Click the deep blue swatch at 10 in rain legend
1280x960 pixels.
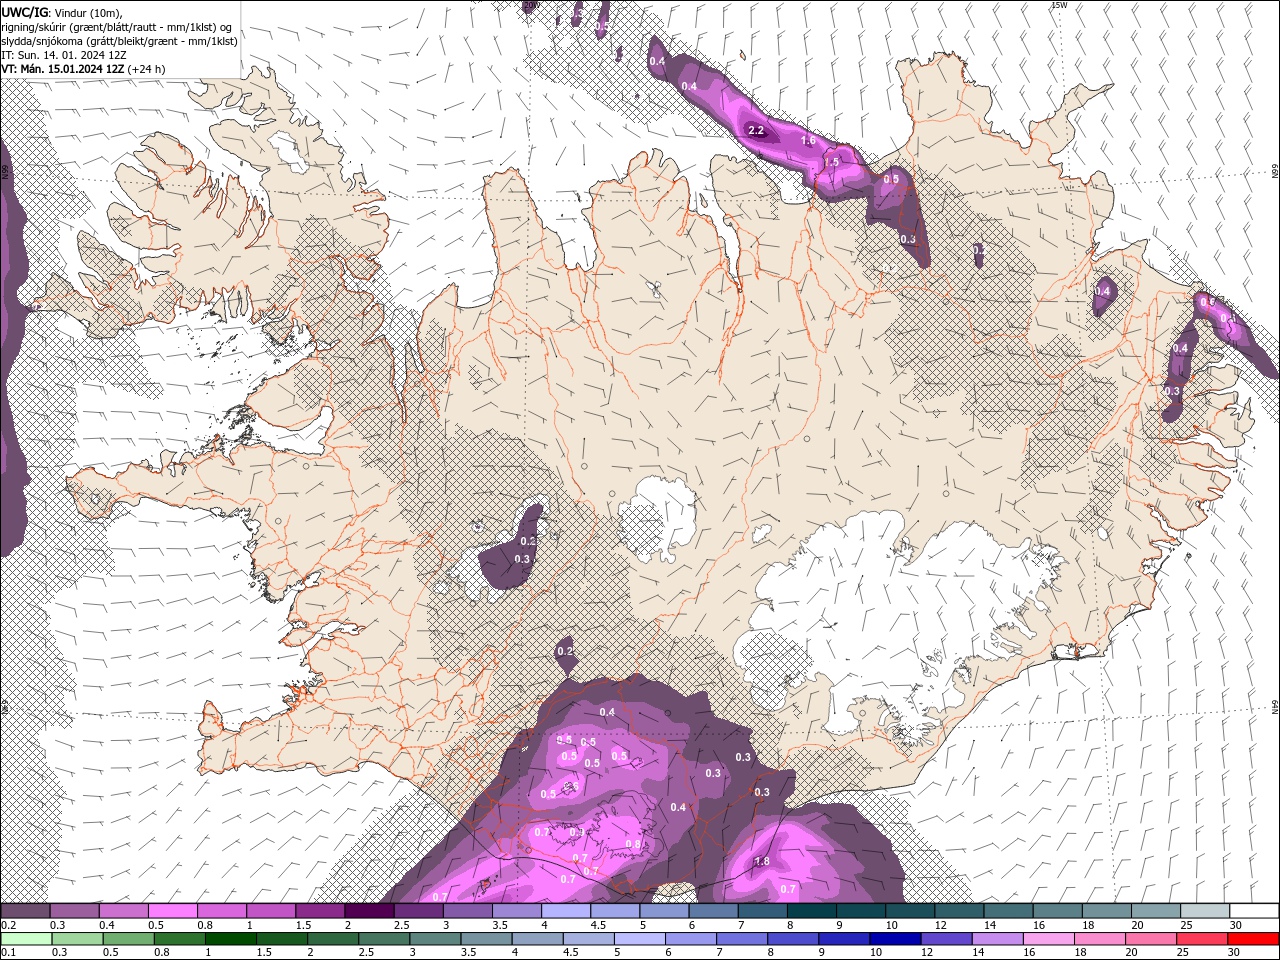[894, 939]
